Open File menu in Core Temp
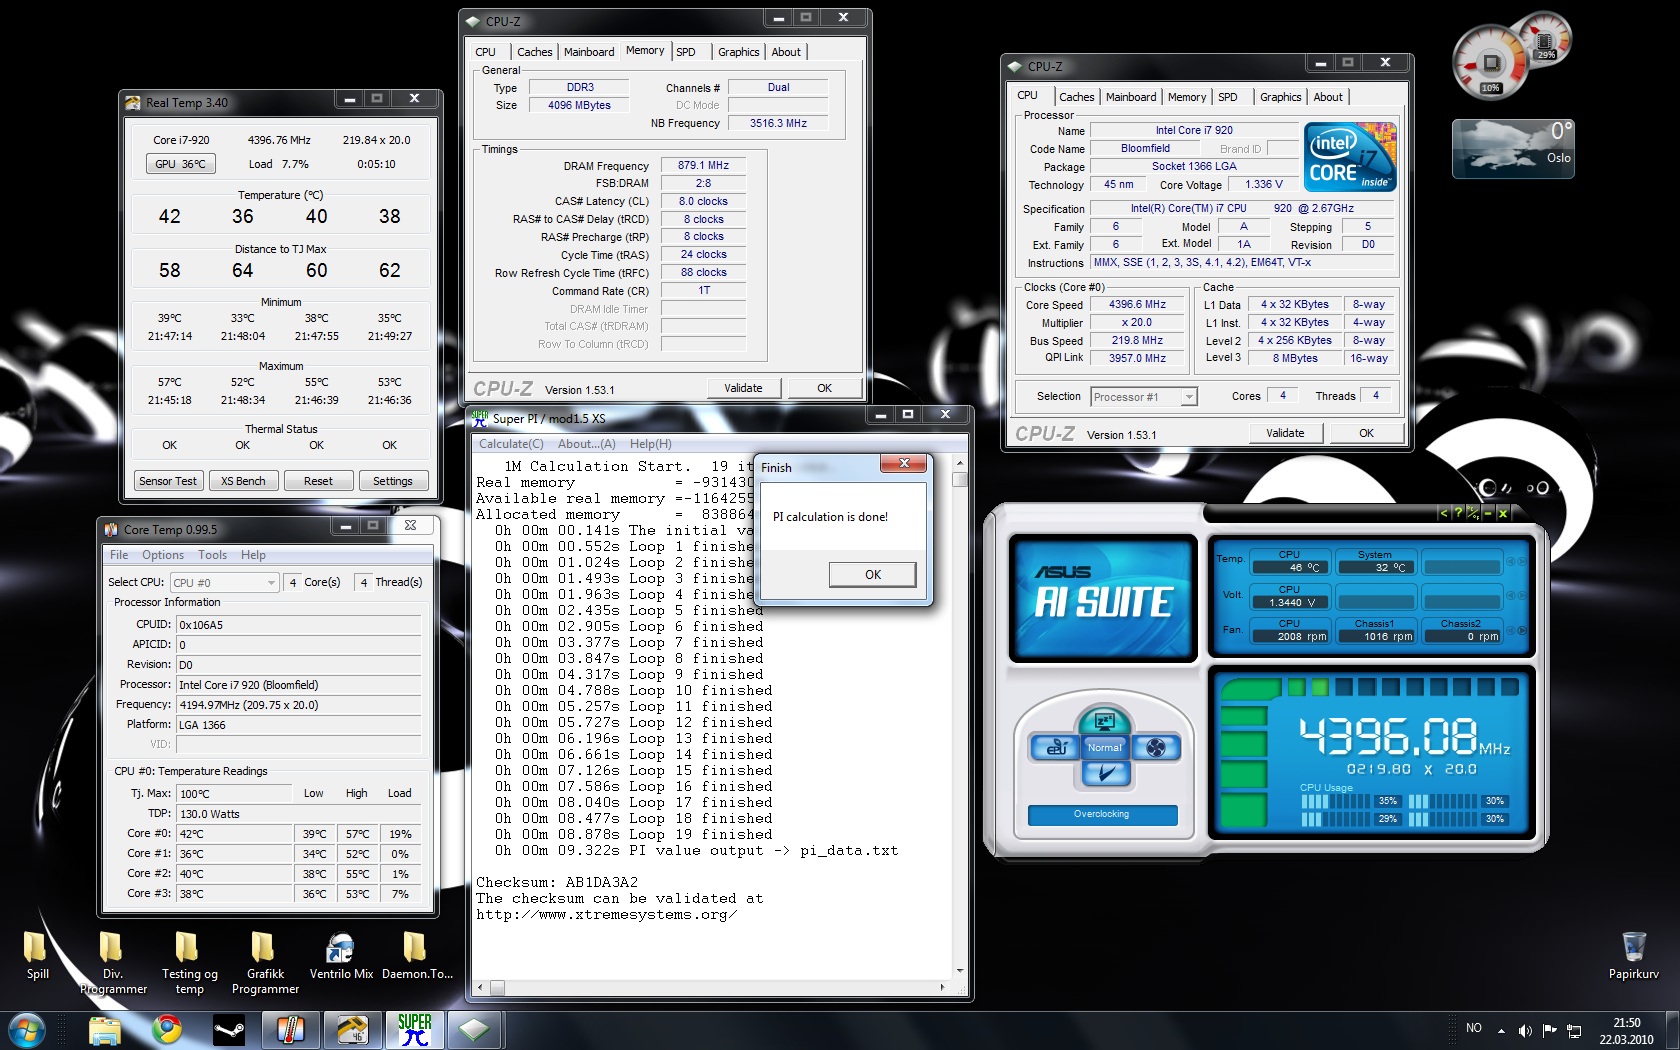The height and width of the screenshot is (1050, 1680). coord(119,555)
